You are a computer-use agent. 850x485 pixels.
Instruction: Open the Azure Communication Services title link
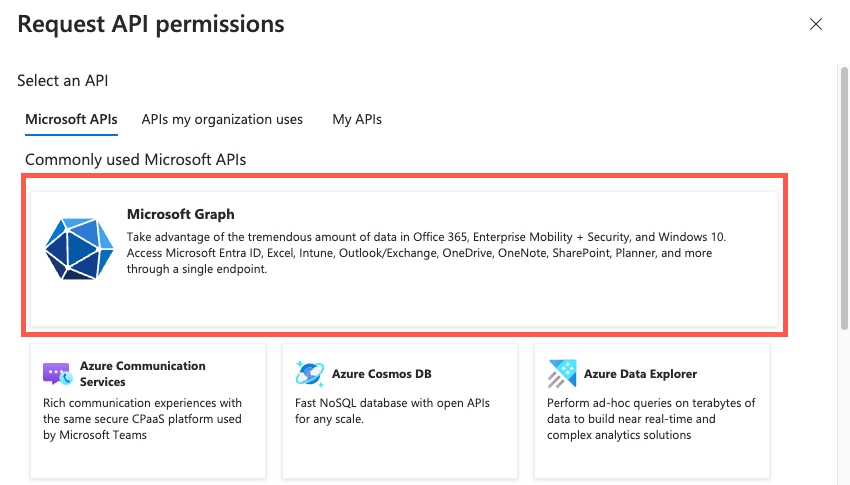tap(142, 373)
